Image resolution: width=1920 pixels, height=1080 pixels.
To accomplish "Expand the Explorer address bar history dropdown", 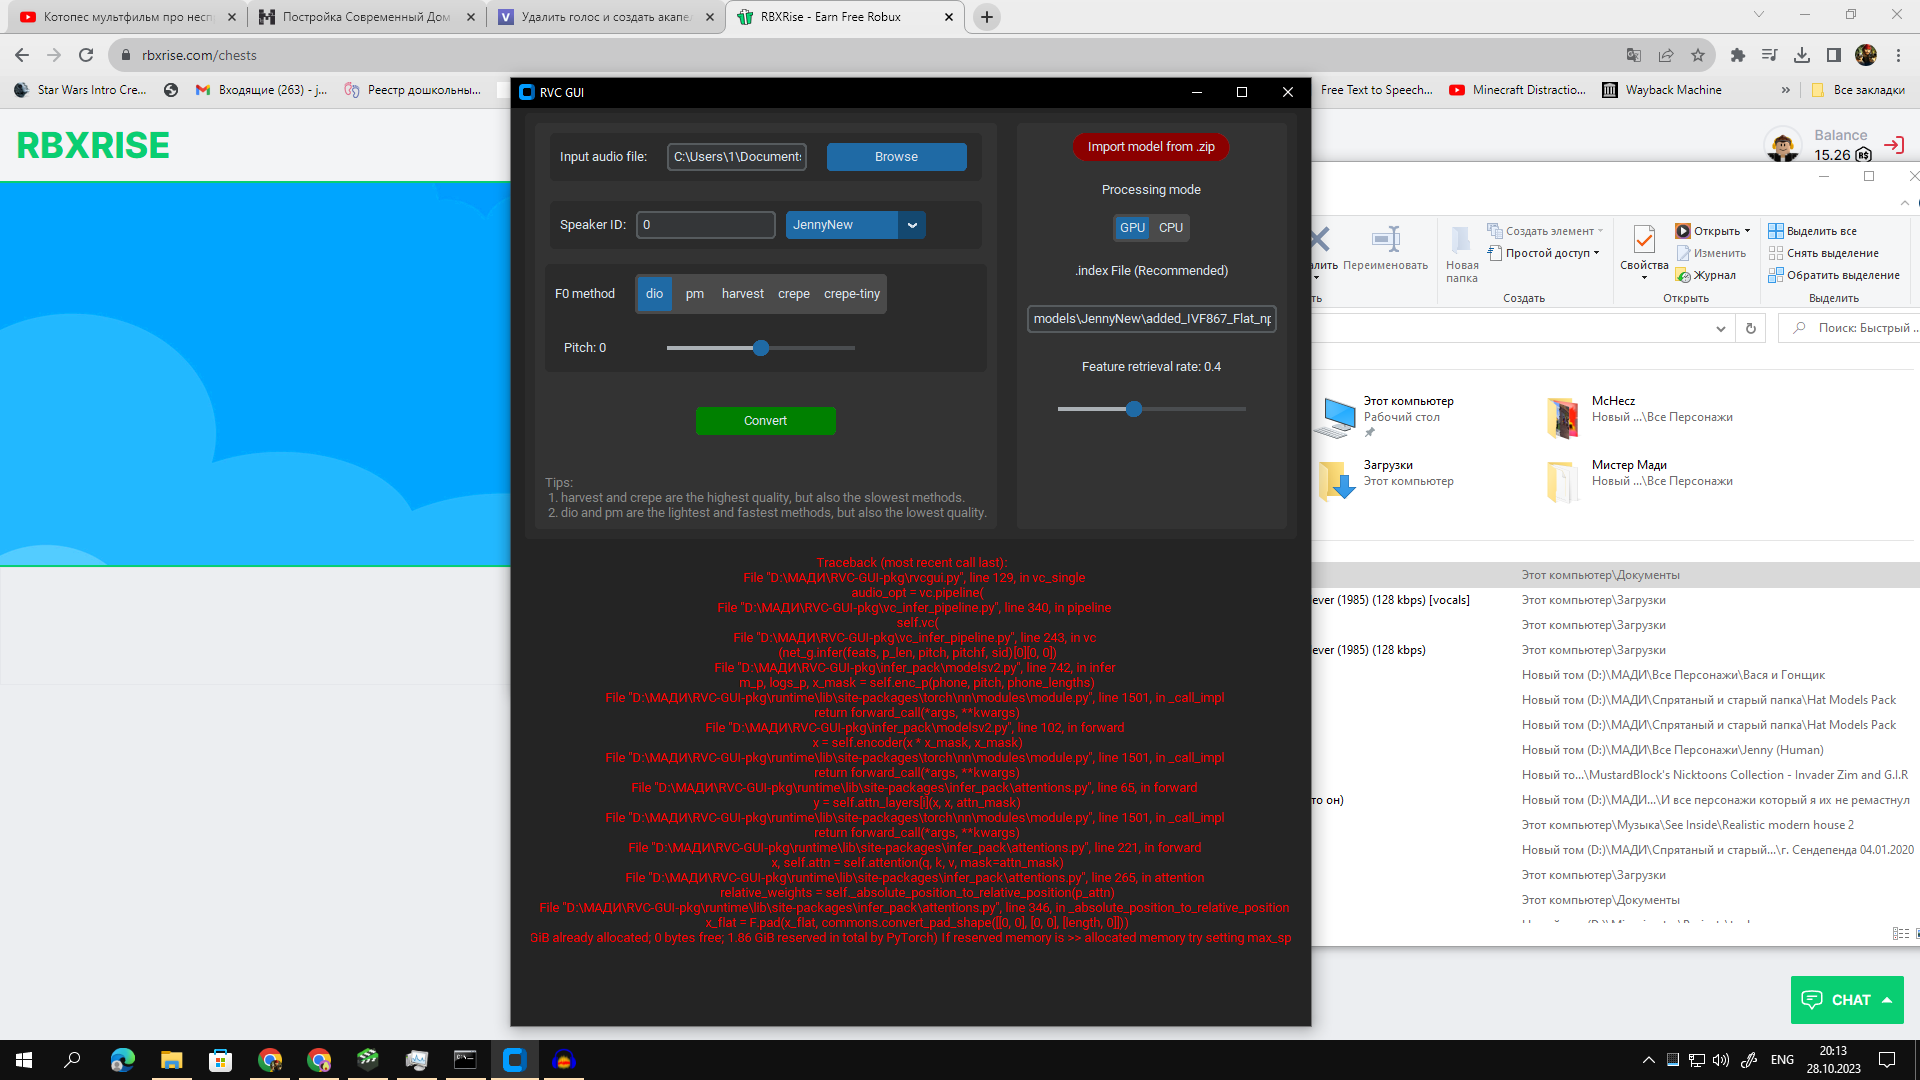I will coord(1720,328).
